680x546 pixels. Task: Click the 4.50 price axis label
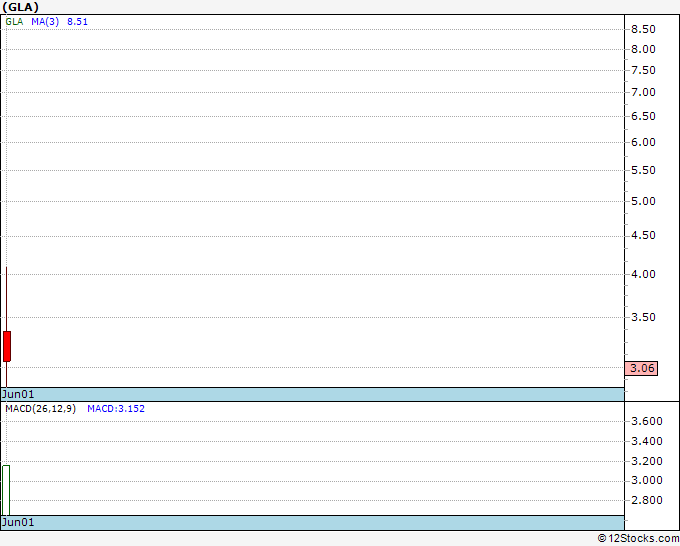click(643, 235)
